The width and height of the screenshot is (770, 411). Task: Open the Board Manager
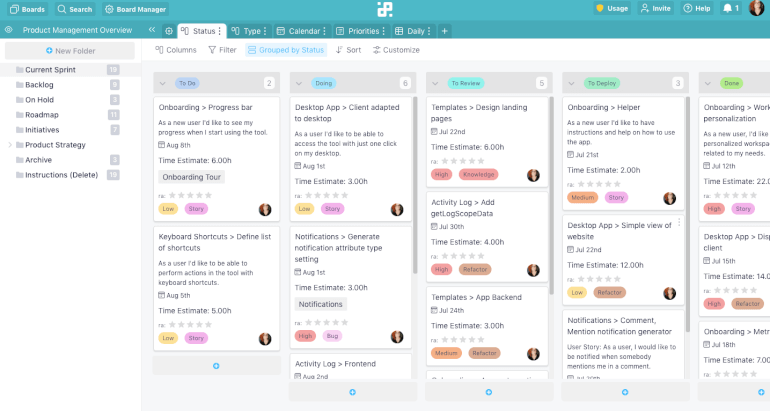point(136,9)
